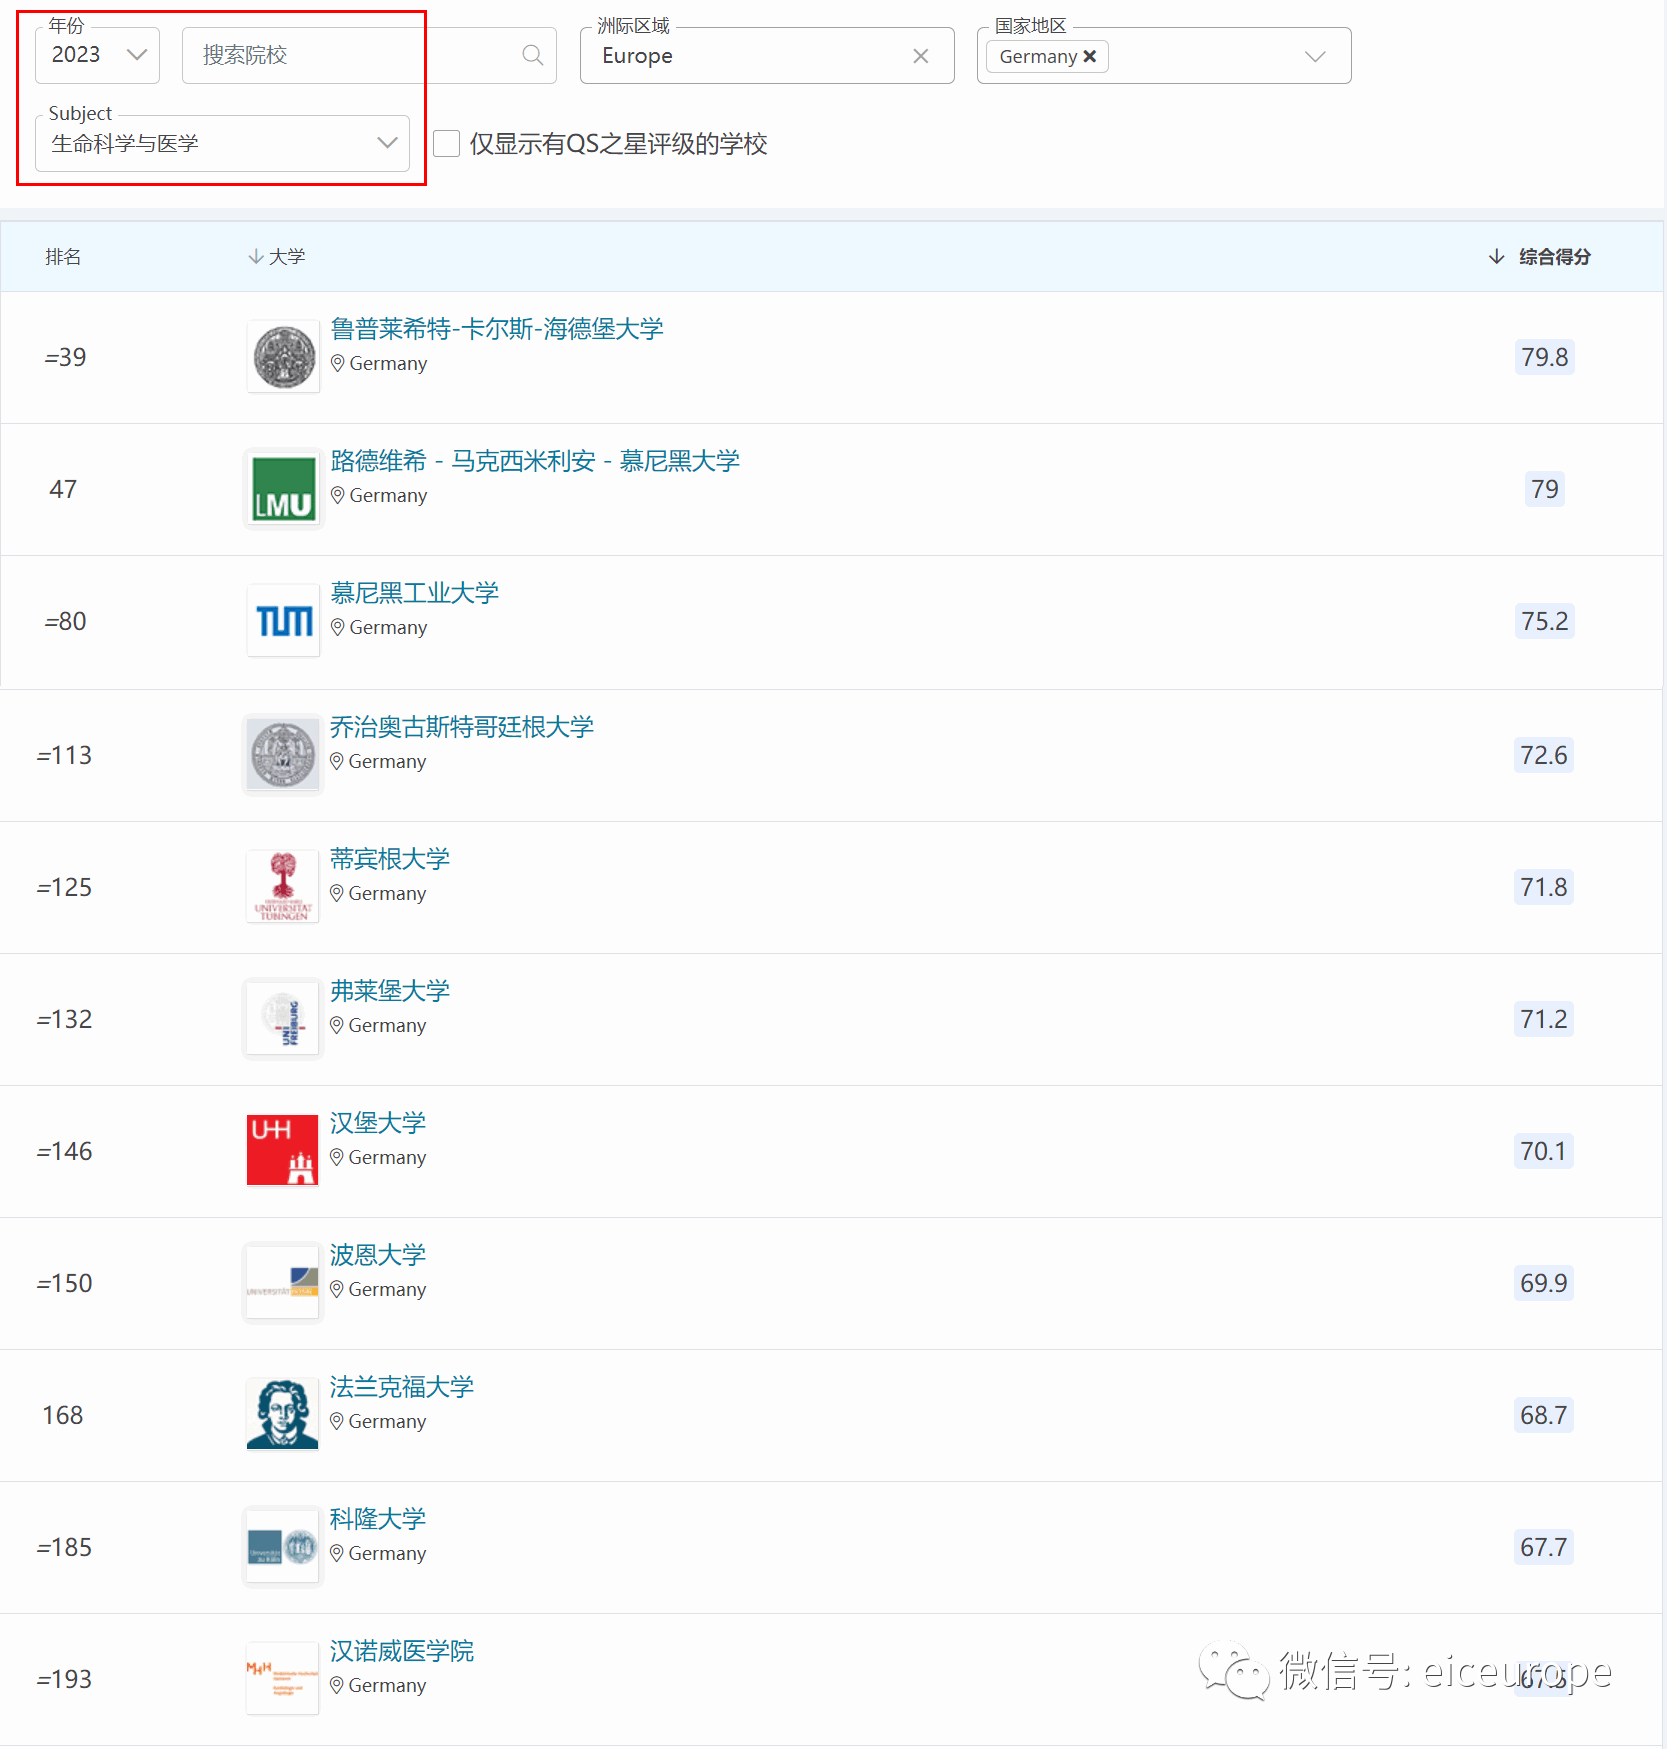The image size is (1667, 1749).
Task: Open the Technical University of Munich link
Action: coord(414,593)
